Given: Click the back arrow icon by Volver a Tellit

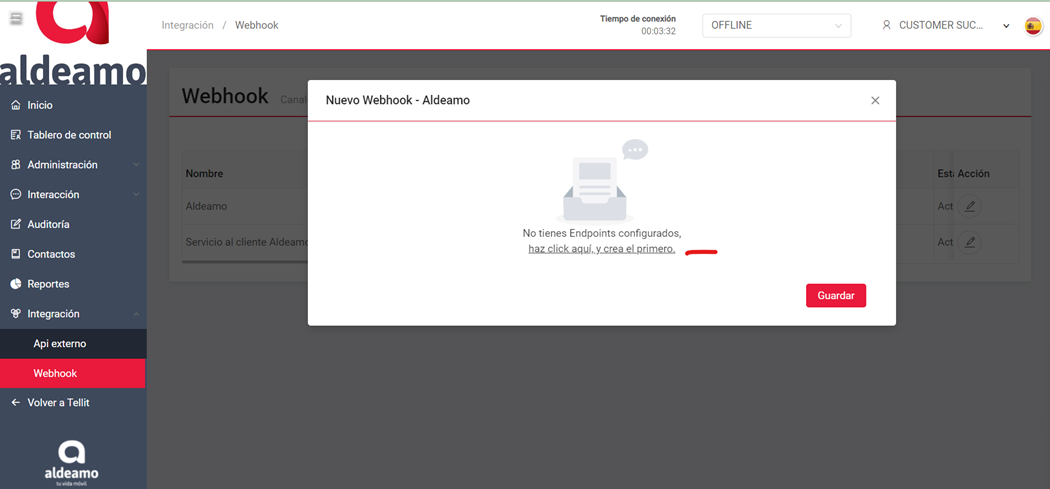Looking at the screenshot, I should 16,403.
